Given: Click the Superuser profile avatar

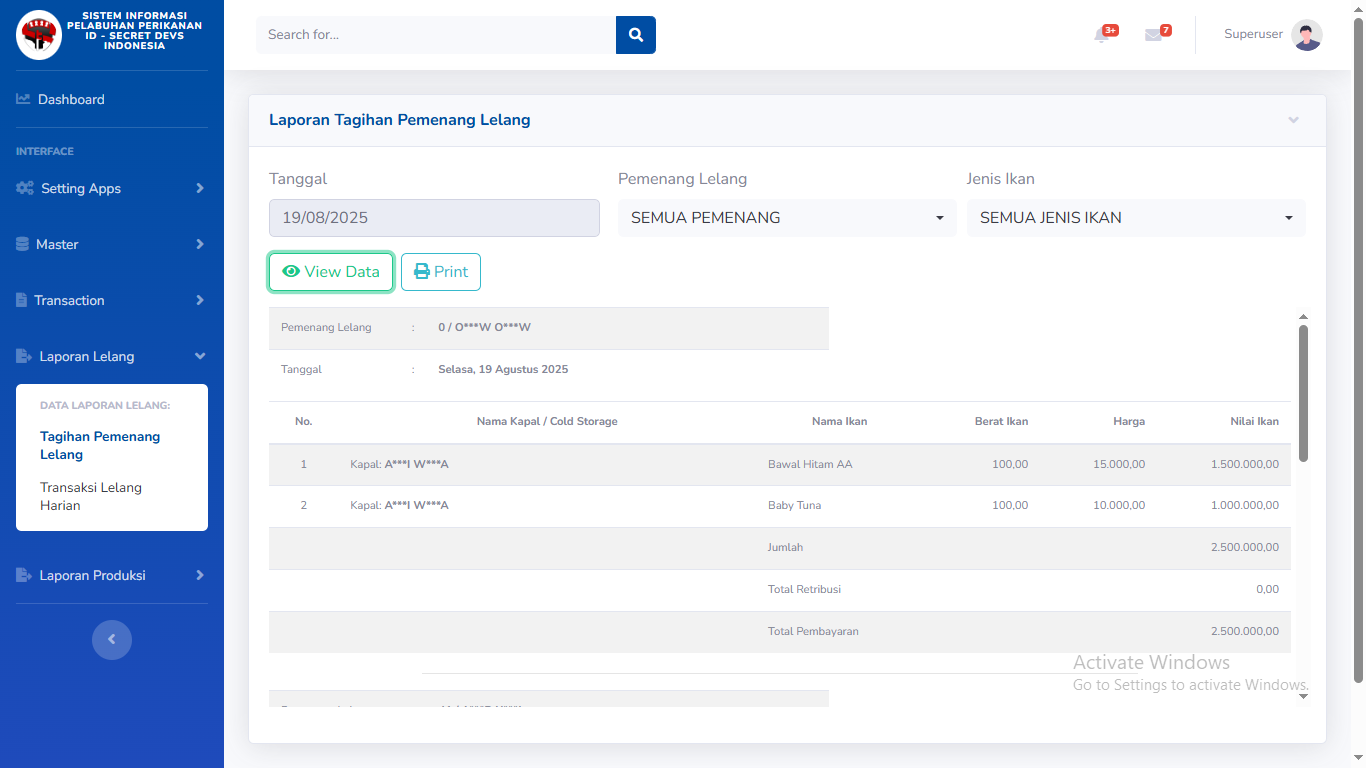Looking at the screenshot, I should click(x=1306, y=35).
